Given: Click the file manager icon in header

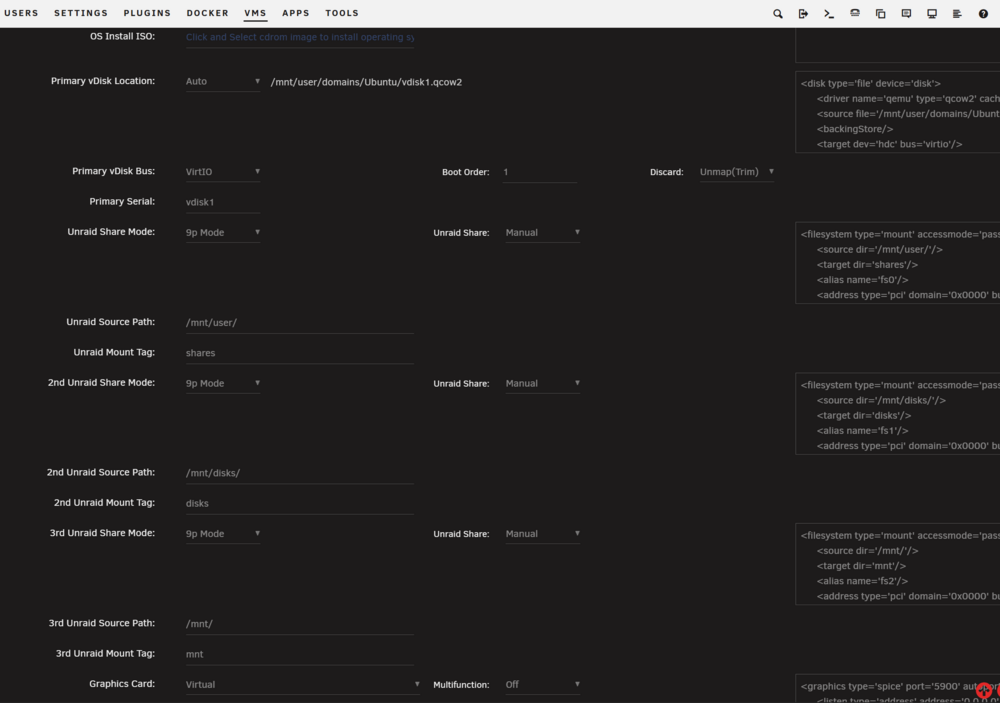Looking at the screenshot, I should [855, 13].
